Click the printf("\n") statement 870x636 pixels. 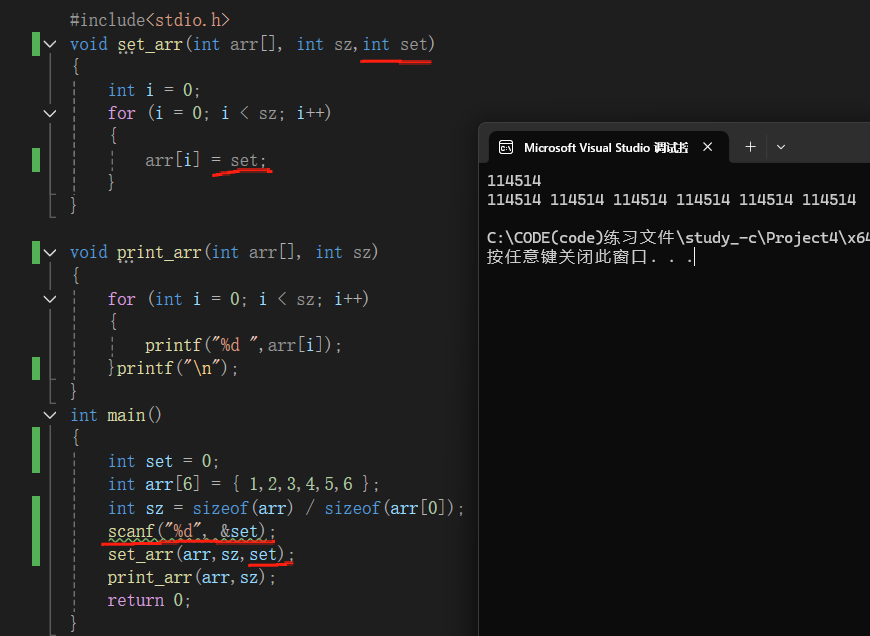(x=178, y=368)
